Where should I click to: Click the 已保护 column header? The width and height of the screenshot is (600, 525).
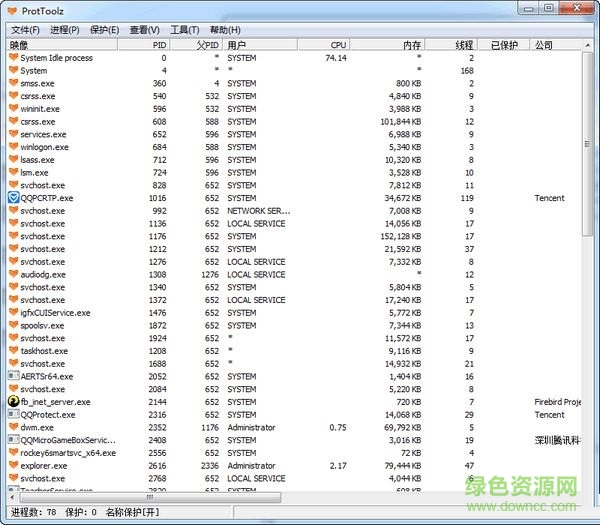503,45
